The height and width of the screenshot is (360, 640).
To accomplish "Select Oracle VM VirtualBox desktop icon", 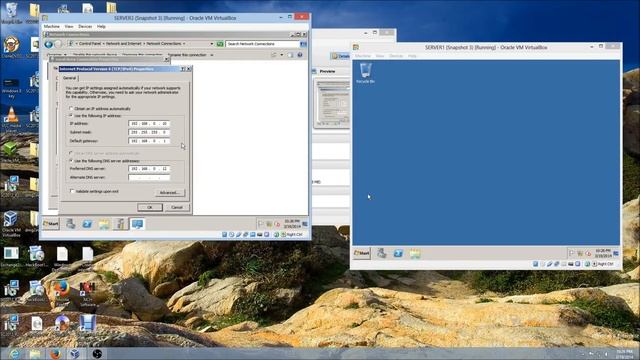I will 11,224.
